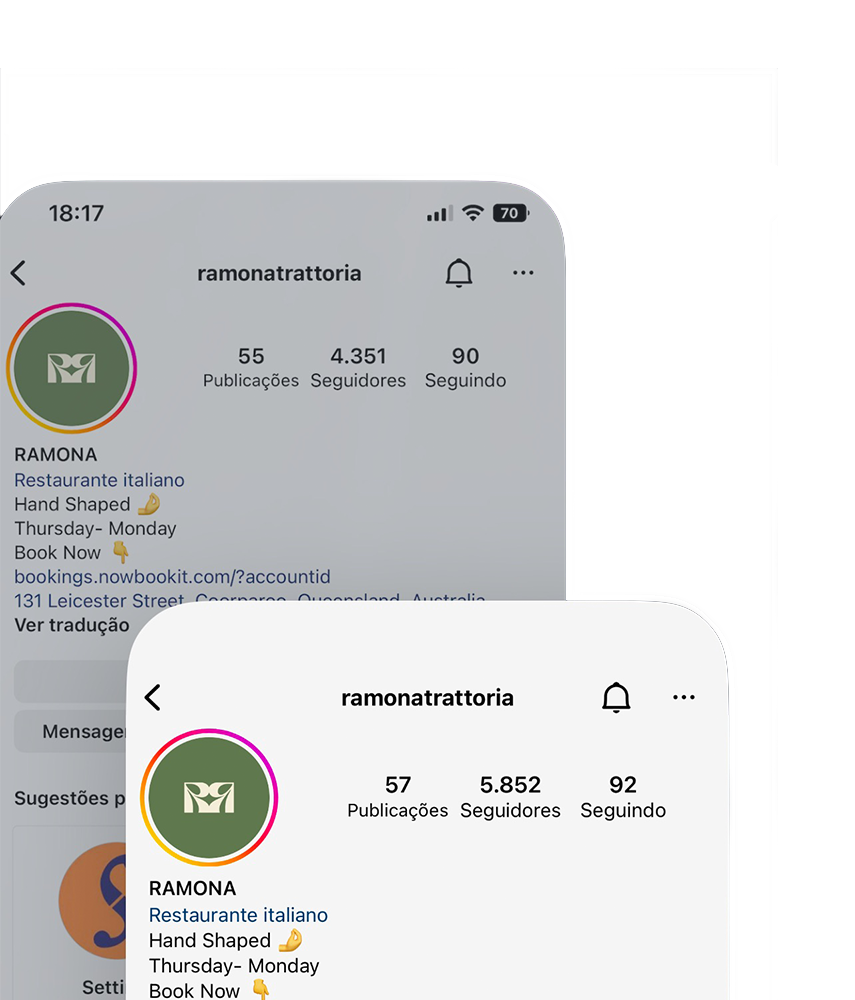Tap the 55 Publicações count
The height and width of the screenshot is (1000, 855).
(251, 367)
